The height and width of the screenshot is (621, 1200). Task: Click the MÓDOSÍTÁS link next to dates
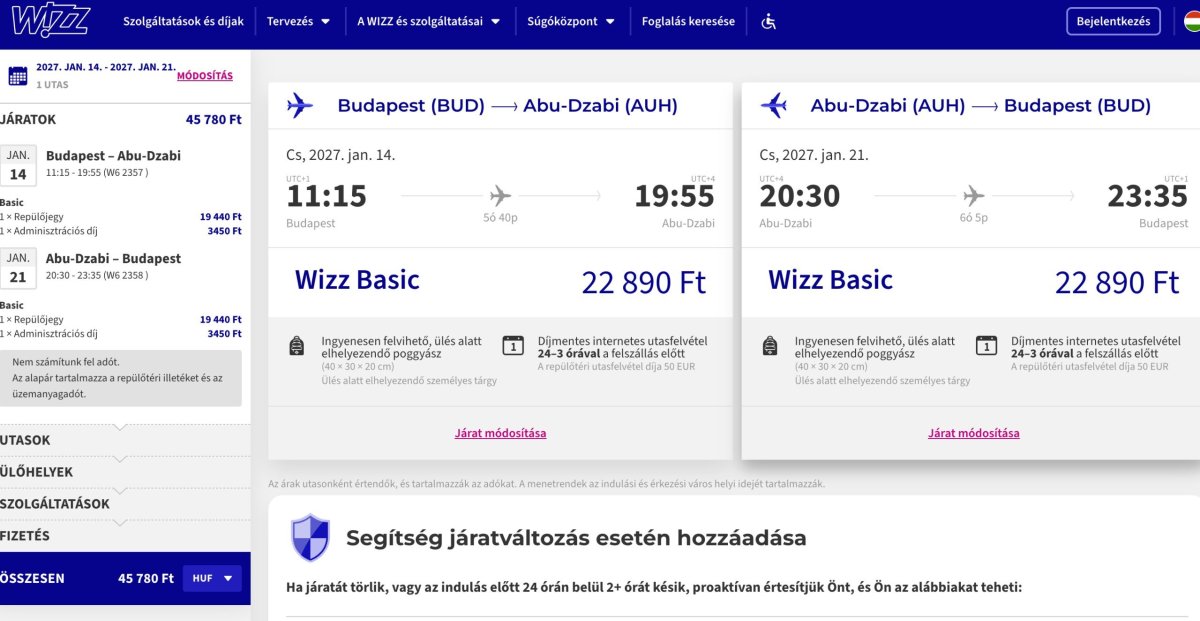pyautogui.click(x=205, y=76)
